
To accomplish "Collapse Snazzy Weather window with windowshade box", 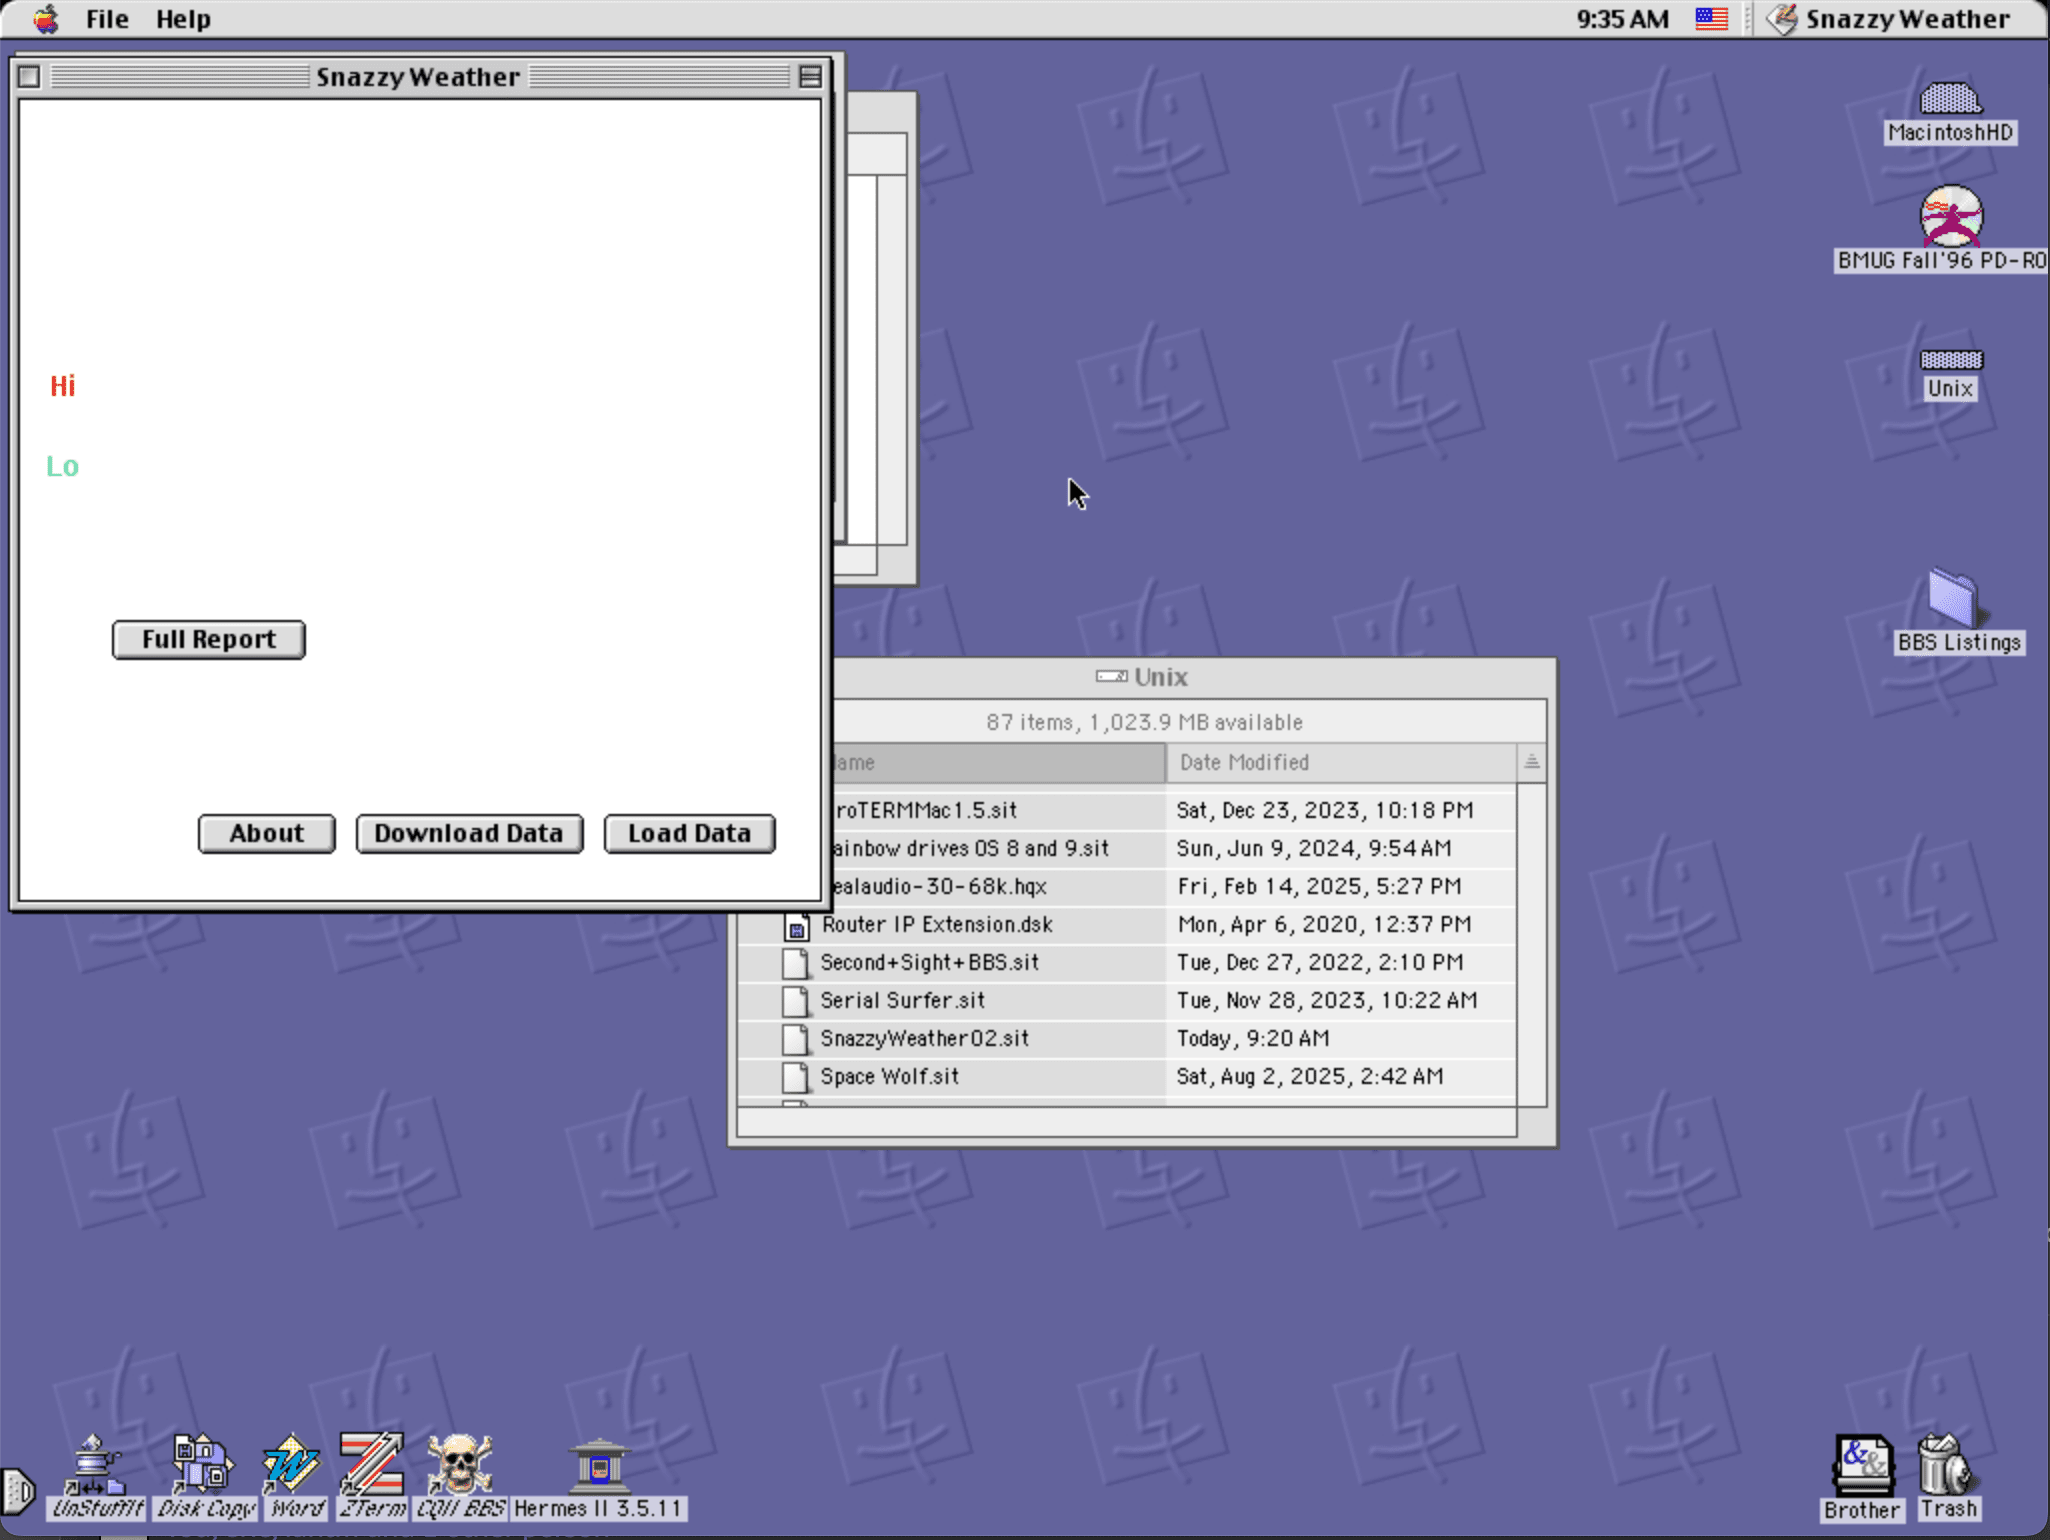I will pyautogui.click(x=810, y=77).
